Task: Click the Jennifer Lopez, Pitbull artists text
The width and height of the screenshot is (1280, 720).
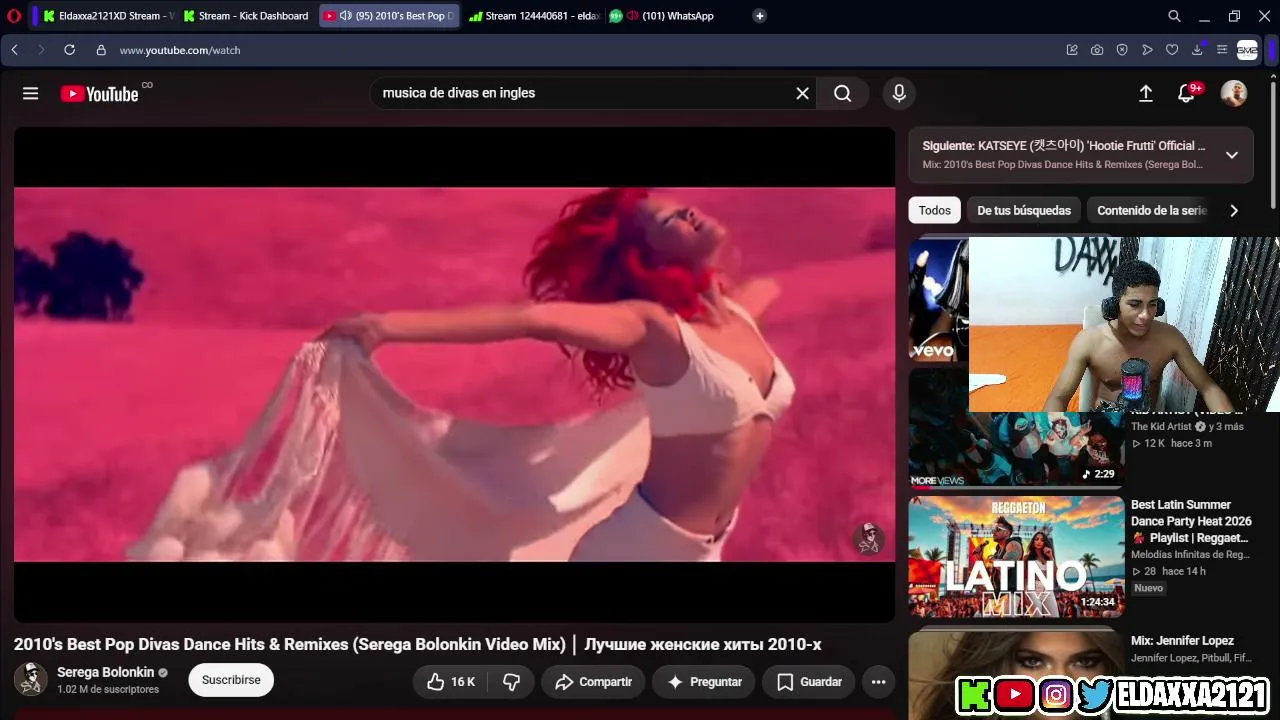Action: [x=1191, y=658]
